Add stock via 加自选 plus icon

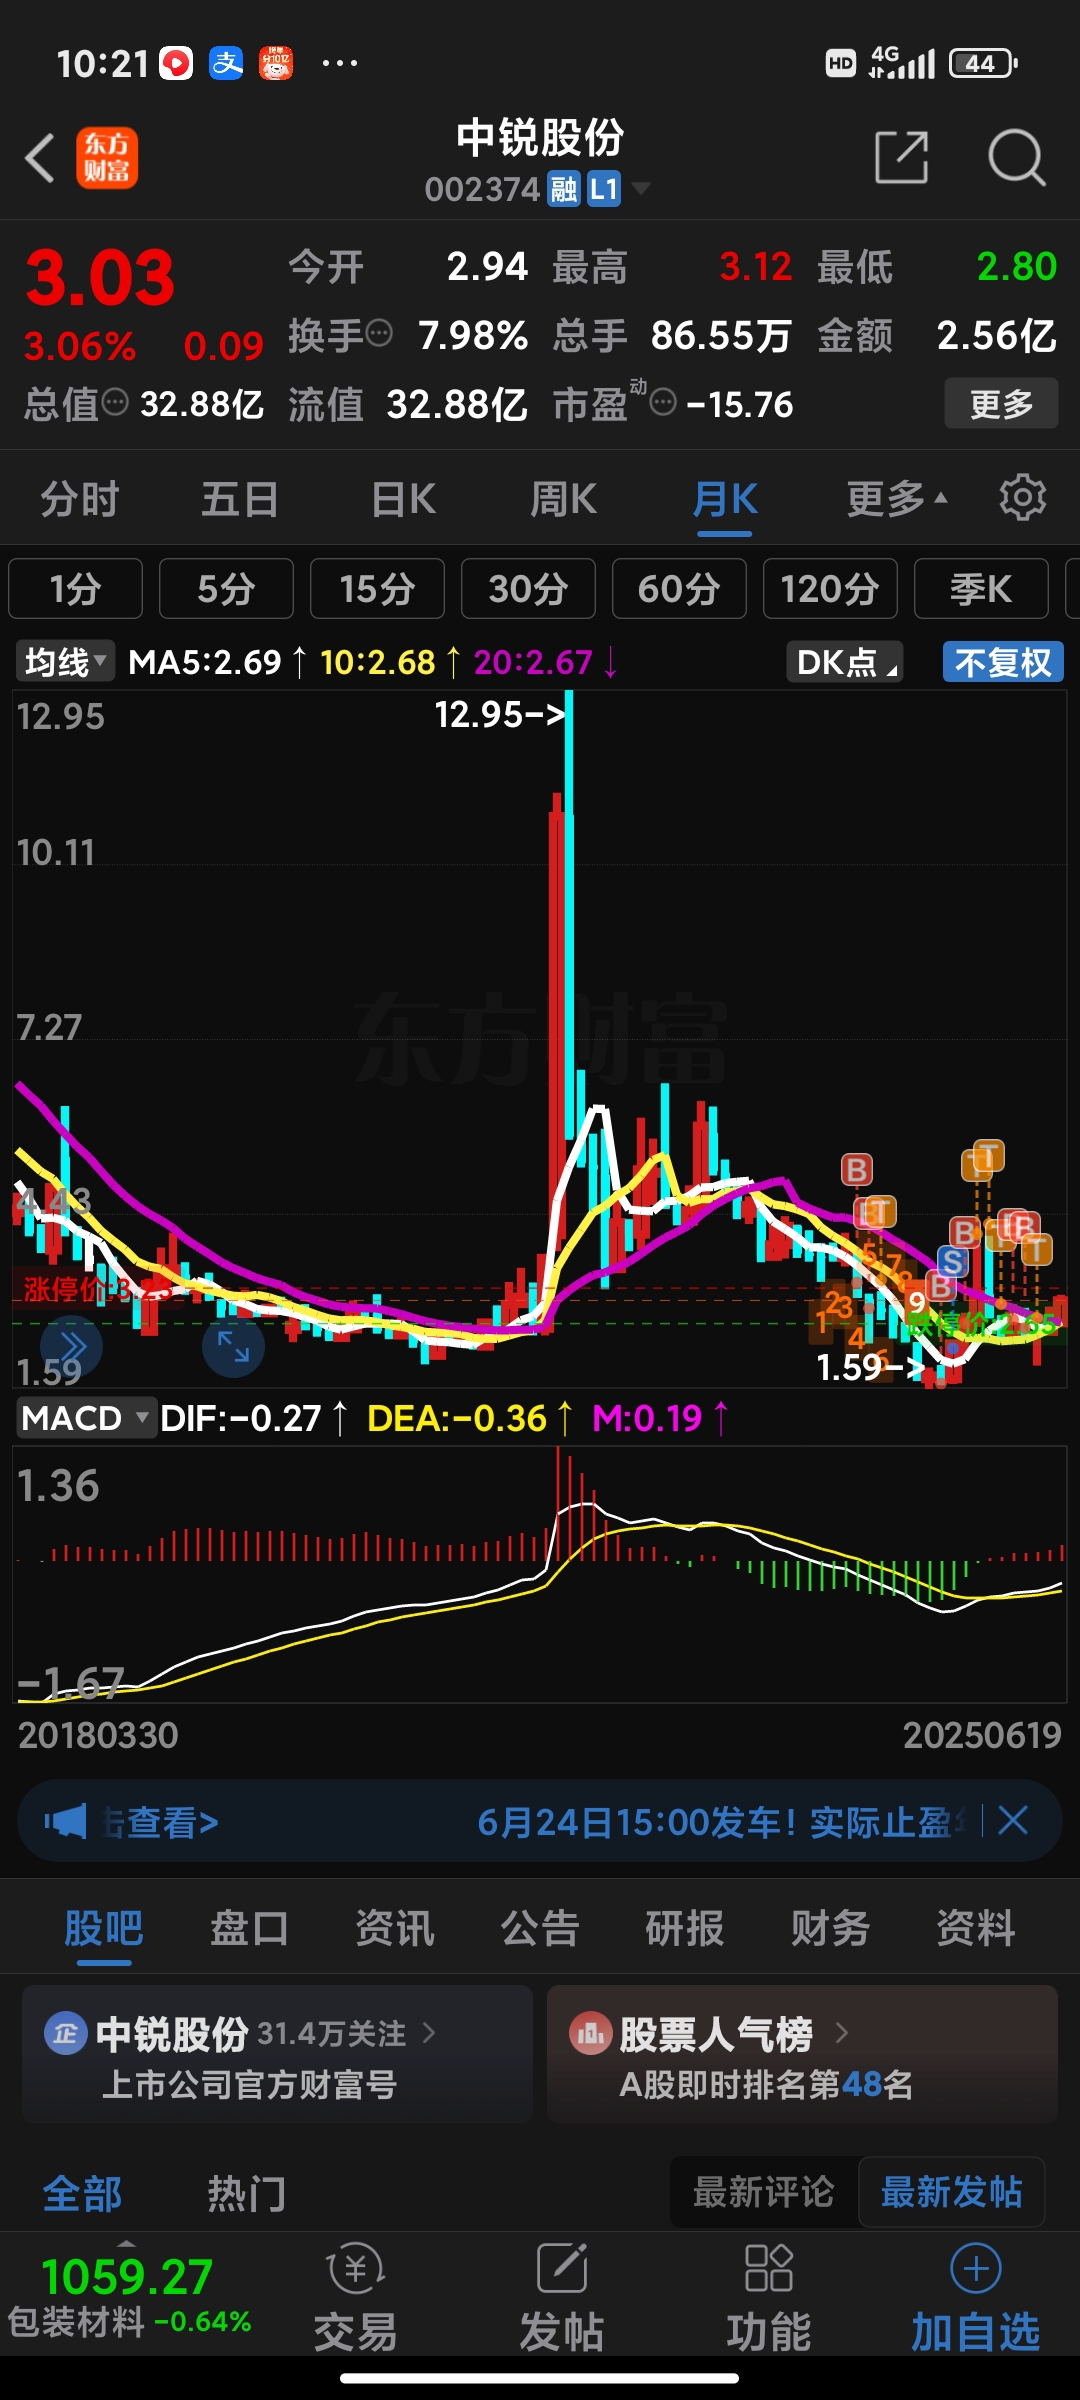coord(976,2267)
